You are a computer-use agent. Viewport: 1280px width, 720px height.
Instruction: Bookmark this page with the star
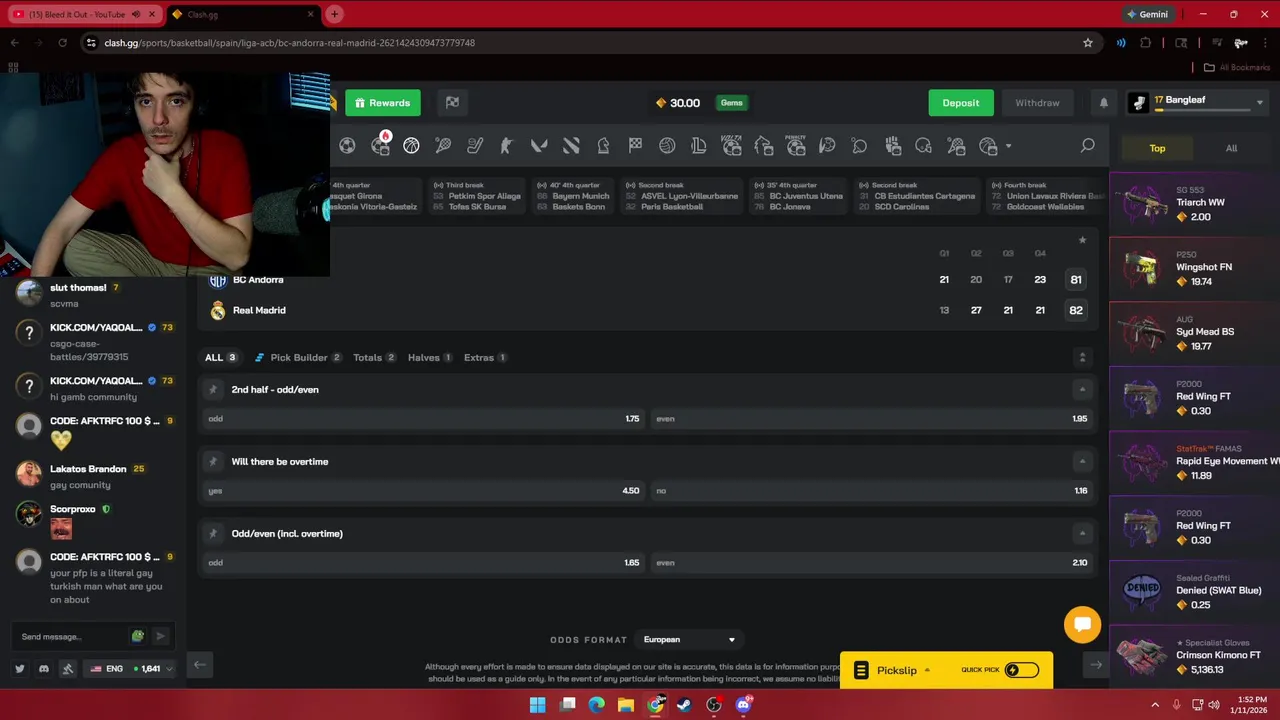point(1088,43)
